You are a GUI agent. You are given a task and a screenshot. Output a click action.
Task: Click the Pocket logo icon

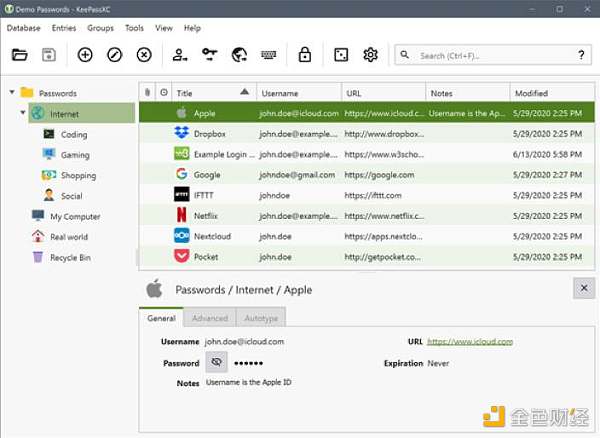tap(182, 256)
